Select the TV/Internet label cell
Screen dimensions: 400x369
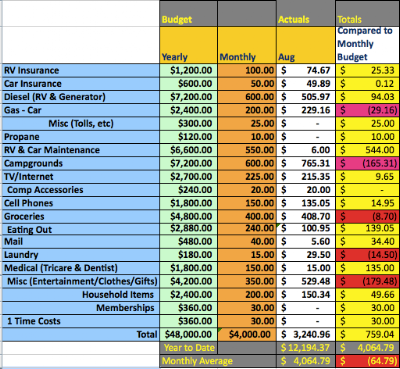click(81, 177)
